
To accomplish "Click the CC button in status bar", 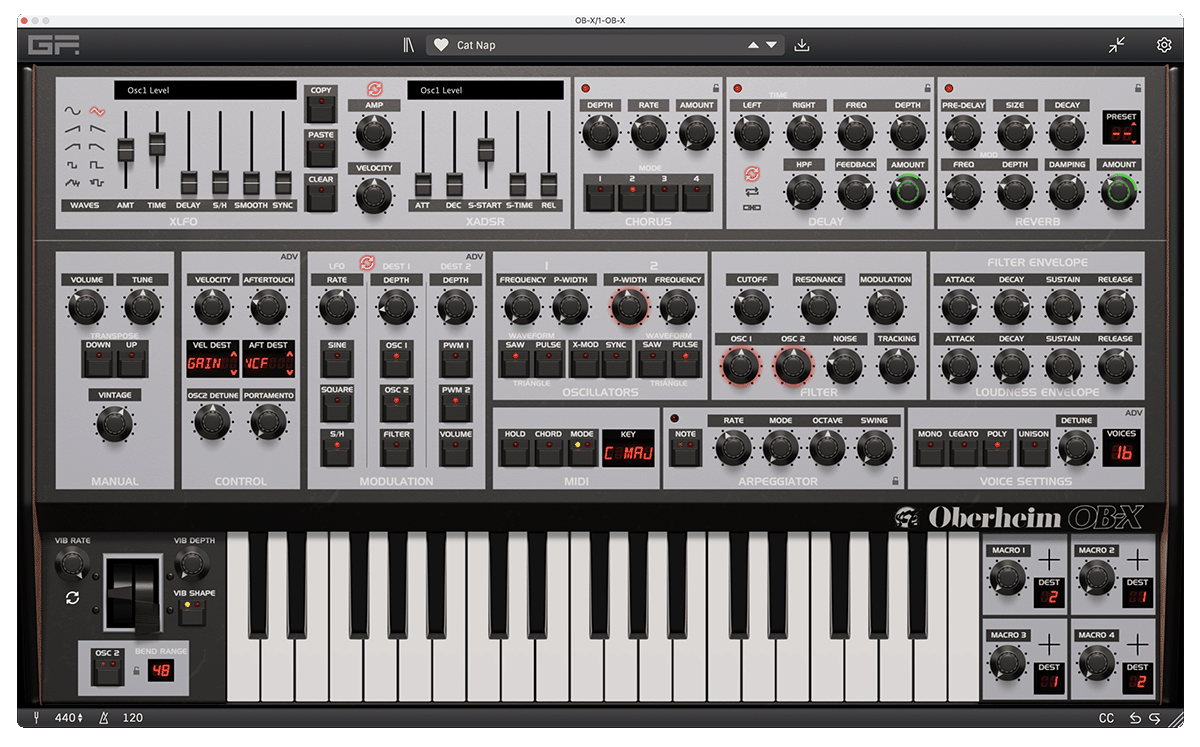I will [x=1106, y=718].
